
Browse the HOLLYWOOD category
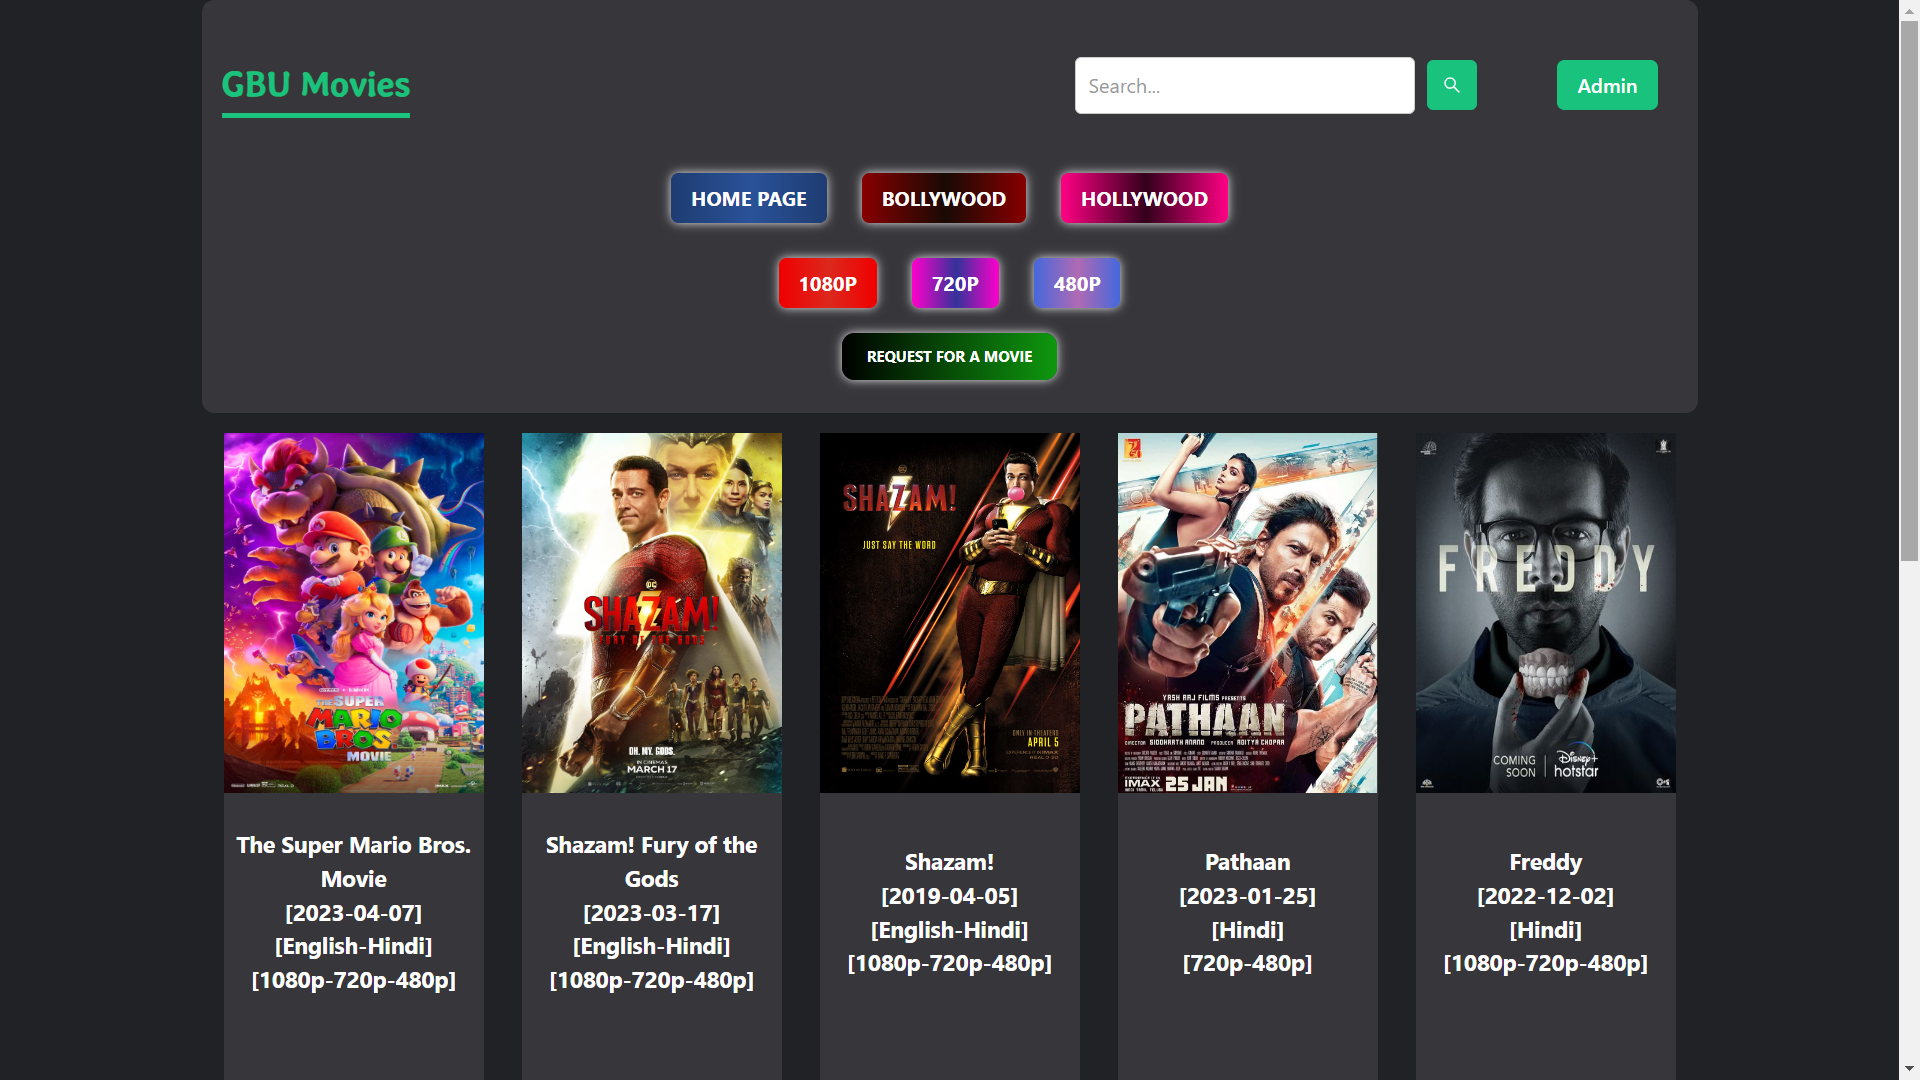(1144, 198)
